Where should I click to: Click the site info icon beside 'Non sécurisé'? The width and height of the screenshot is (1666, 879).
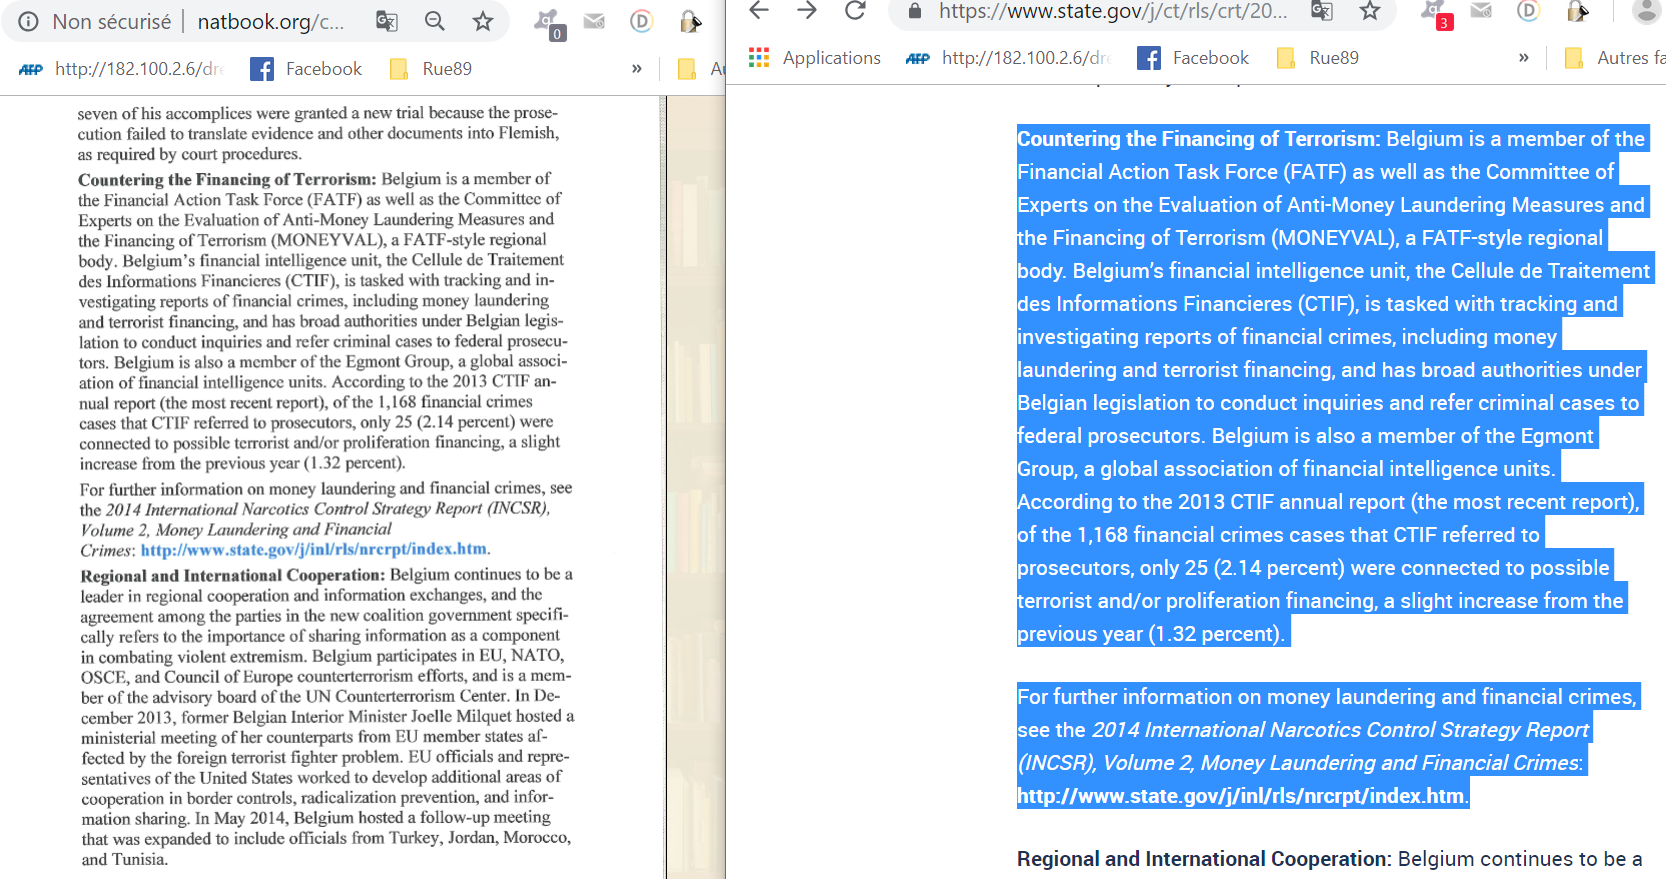coord(29,21)
